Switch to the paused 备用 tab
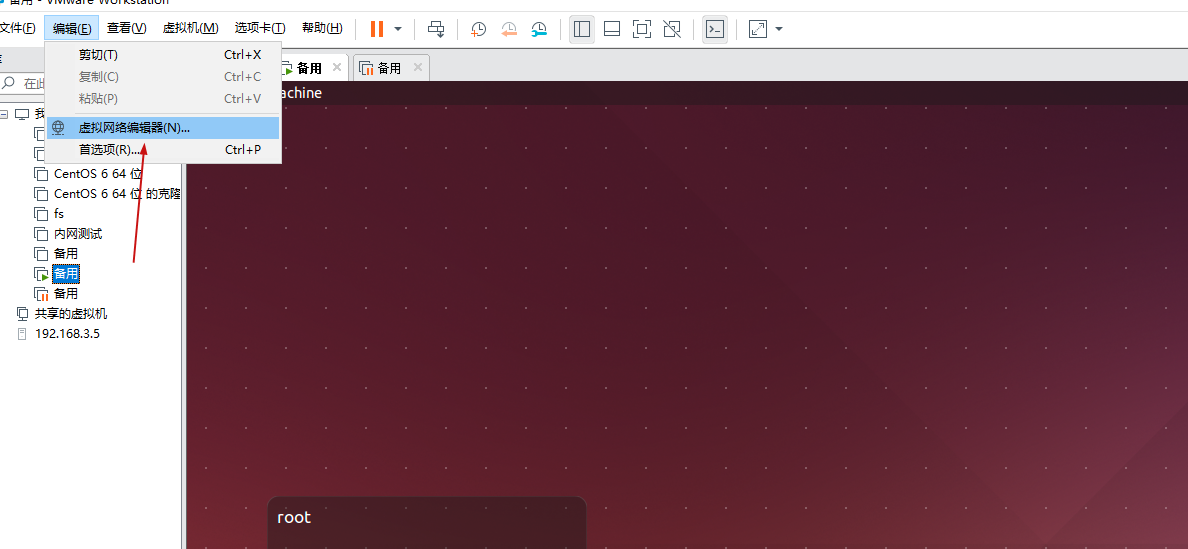This screenshot has height=549, width=1188. click(x=389, y=68)
